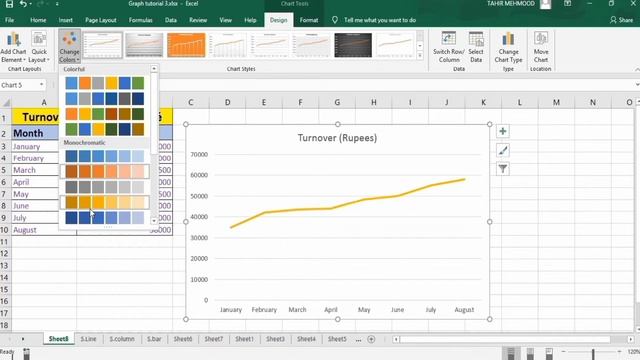Screen dimensions: 640x360
Task: Pick the fourth Colorful palette row
Action: pyautogui.click(x=104, y=129)
